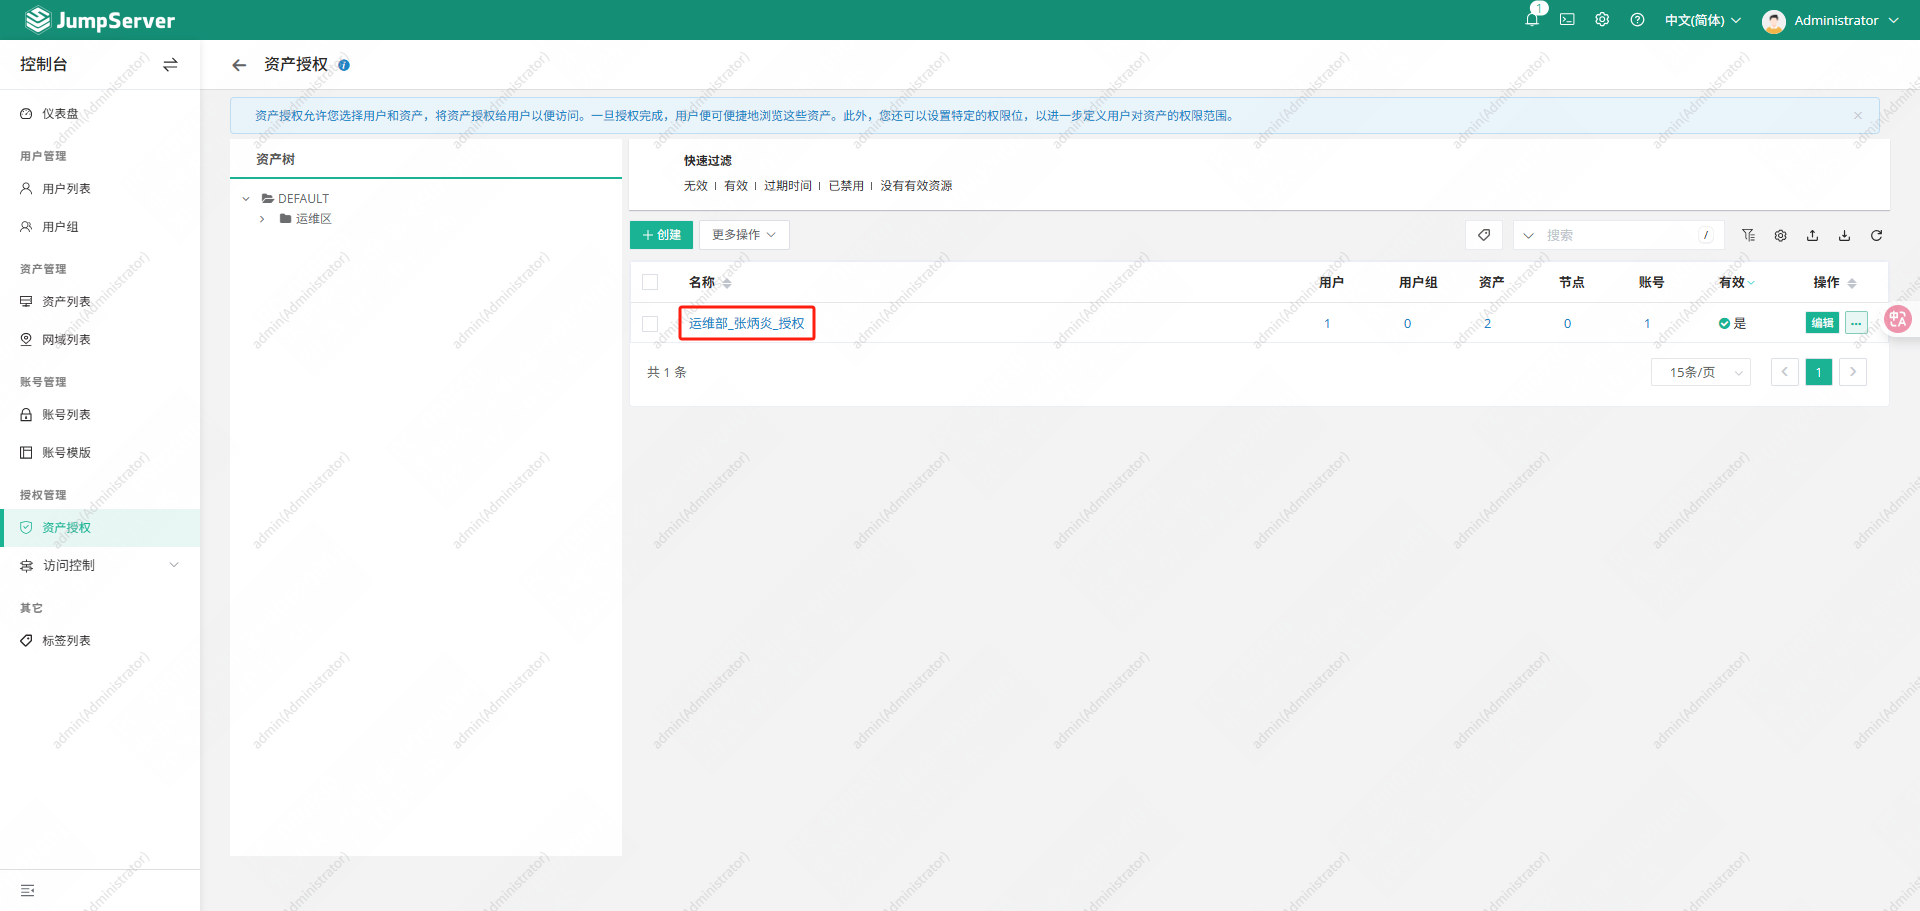
Task: Click the 资产 count 2 in the row
Action: [1487, 324]
